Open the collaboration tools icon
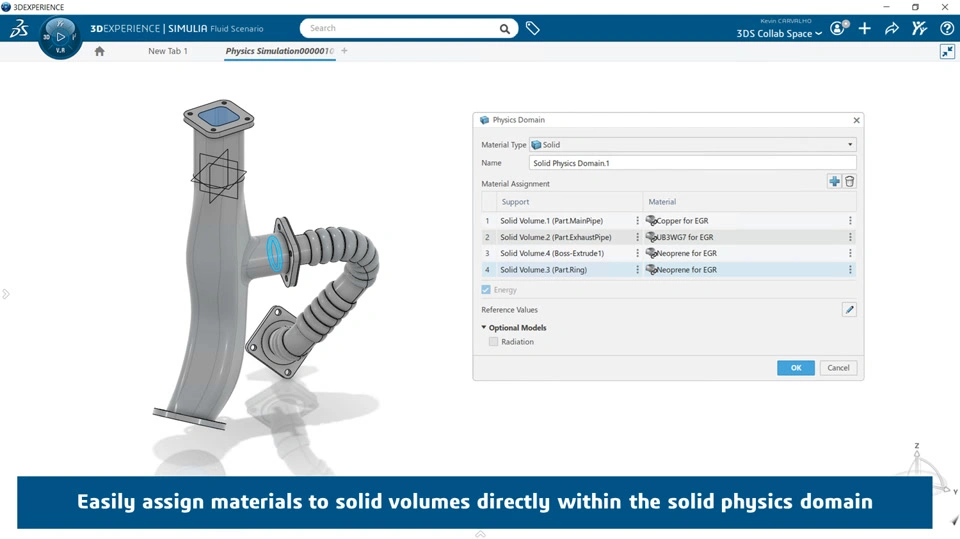Viewport: 960px width, 539px height. (919, 28)
